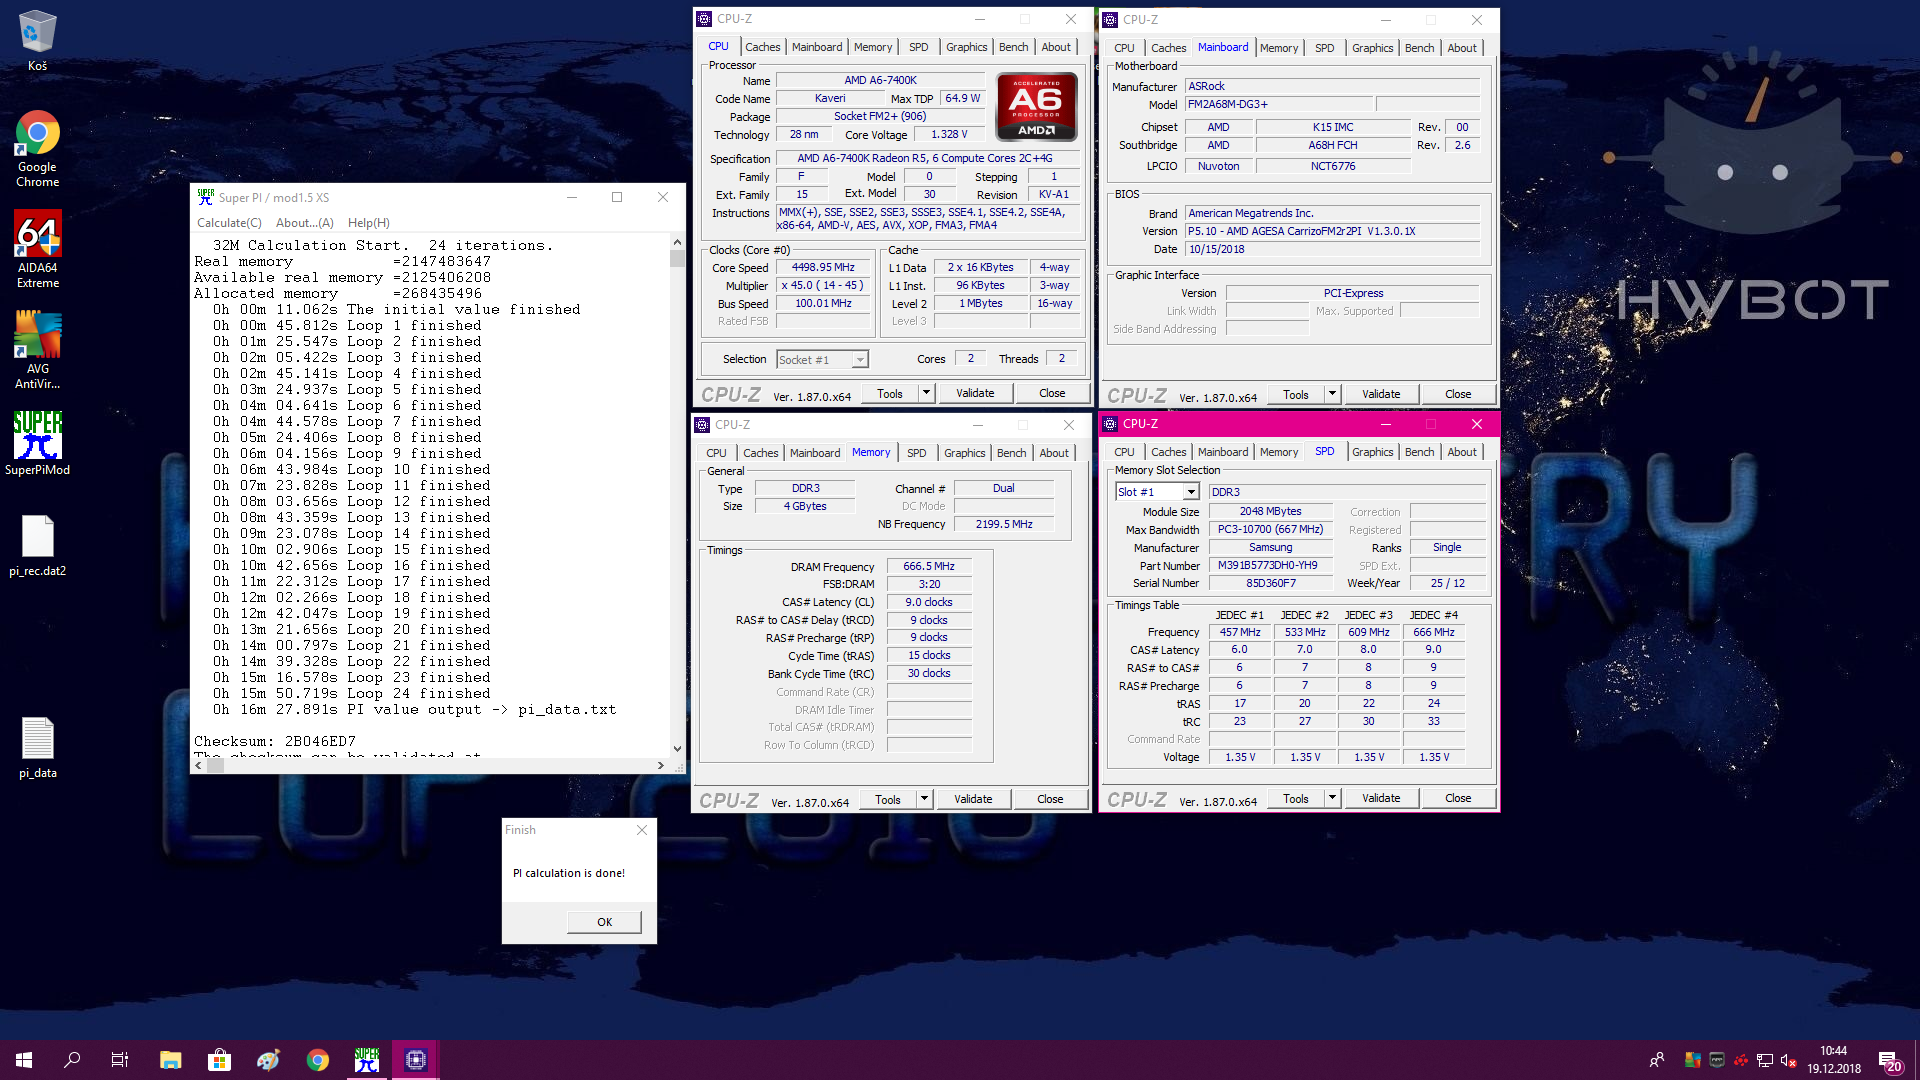Open the Koš recycle bin desktop icon

coord(37,40)
